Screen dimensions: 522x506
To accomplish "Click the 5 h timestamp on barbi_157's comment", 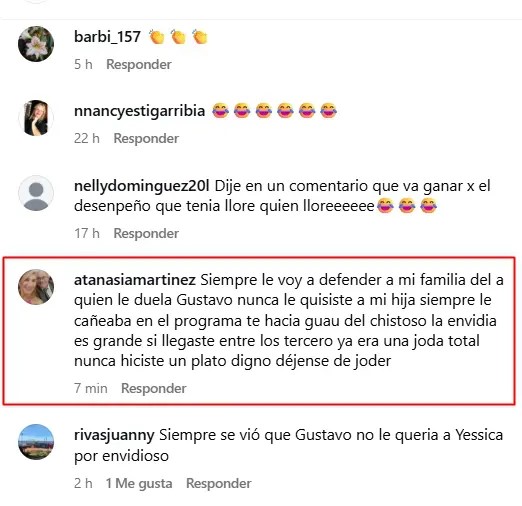I will coord(83,65).
